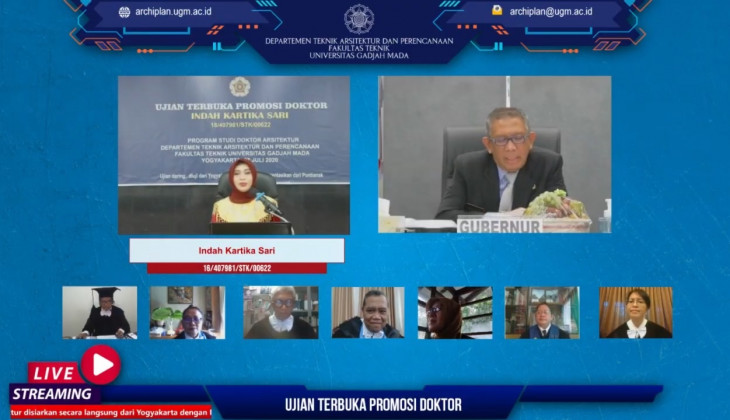The image size is (730, 420).
Task: Select the white-haired examiner with glasses thumbnail
Action: point(281,312)
